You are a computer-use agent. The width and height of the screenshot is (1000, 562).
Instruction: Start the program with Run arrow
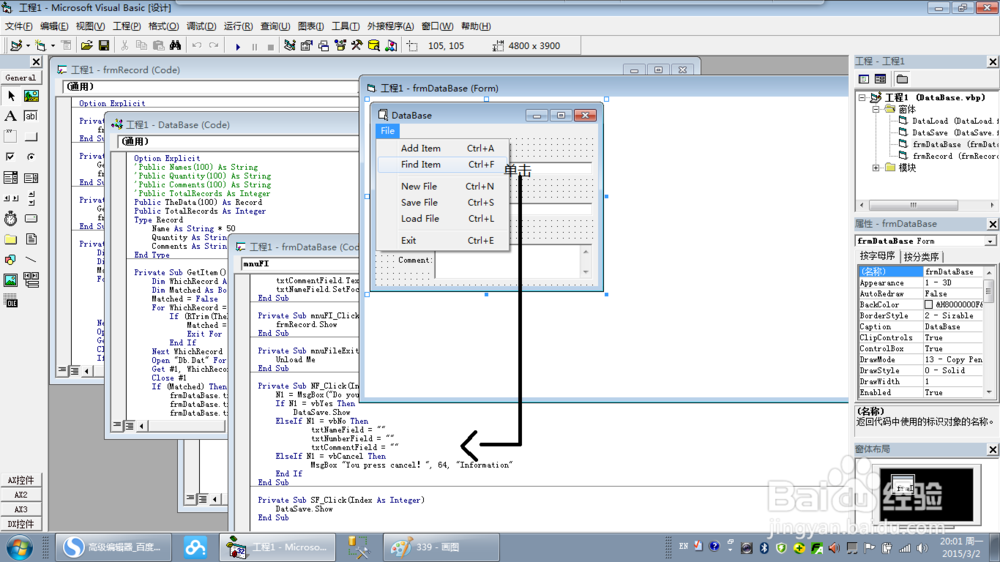(238, 46)
